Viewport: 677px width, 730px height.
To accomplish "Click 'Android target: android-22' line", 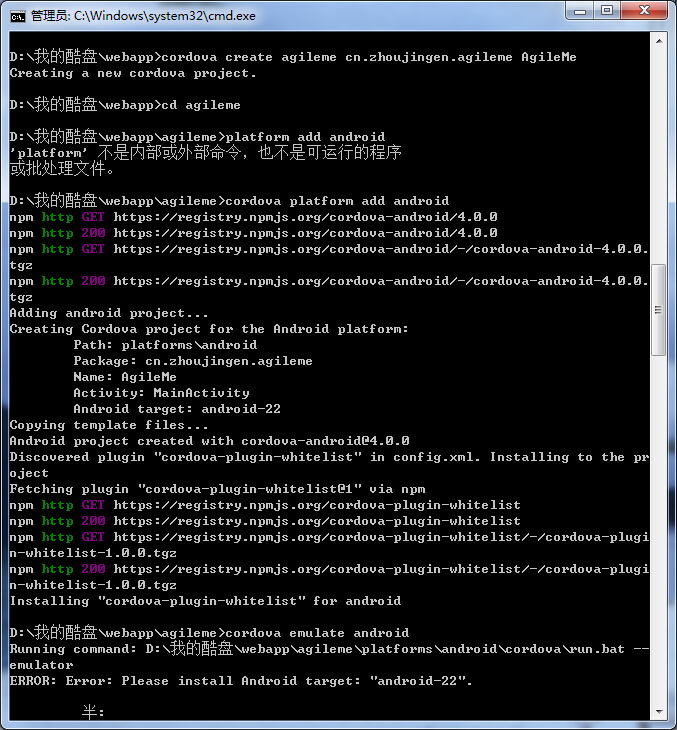I will pyautogui.click(x=177, y=409).
